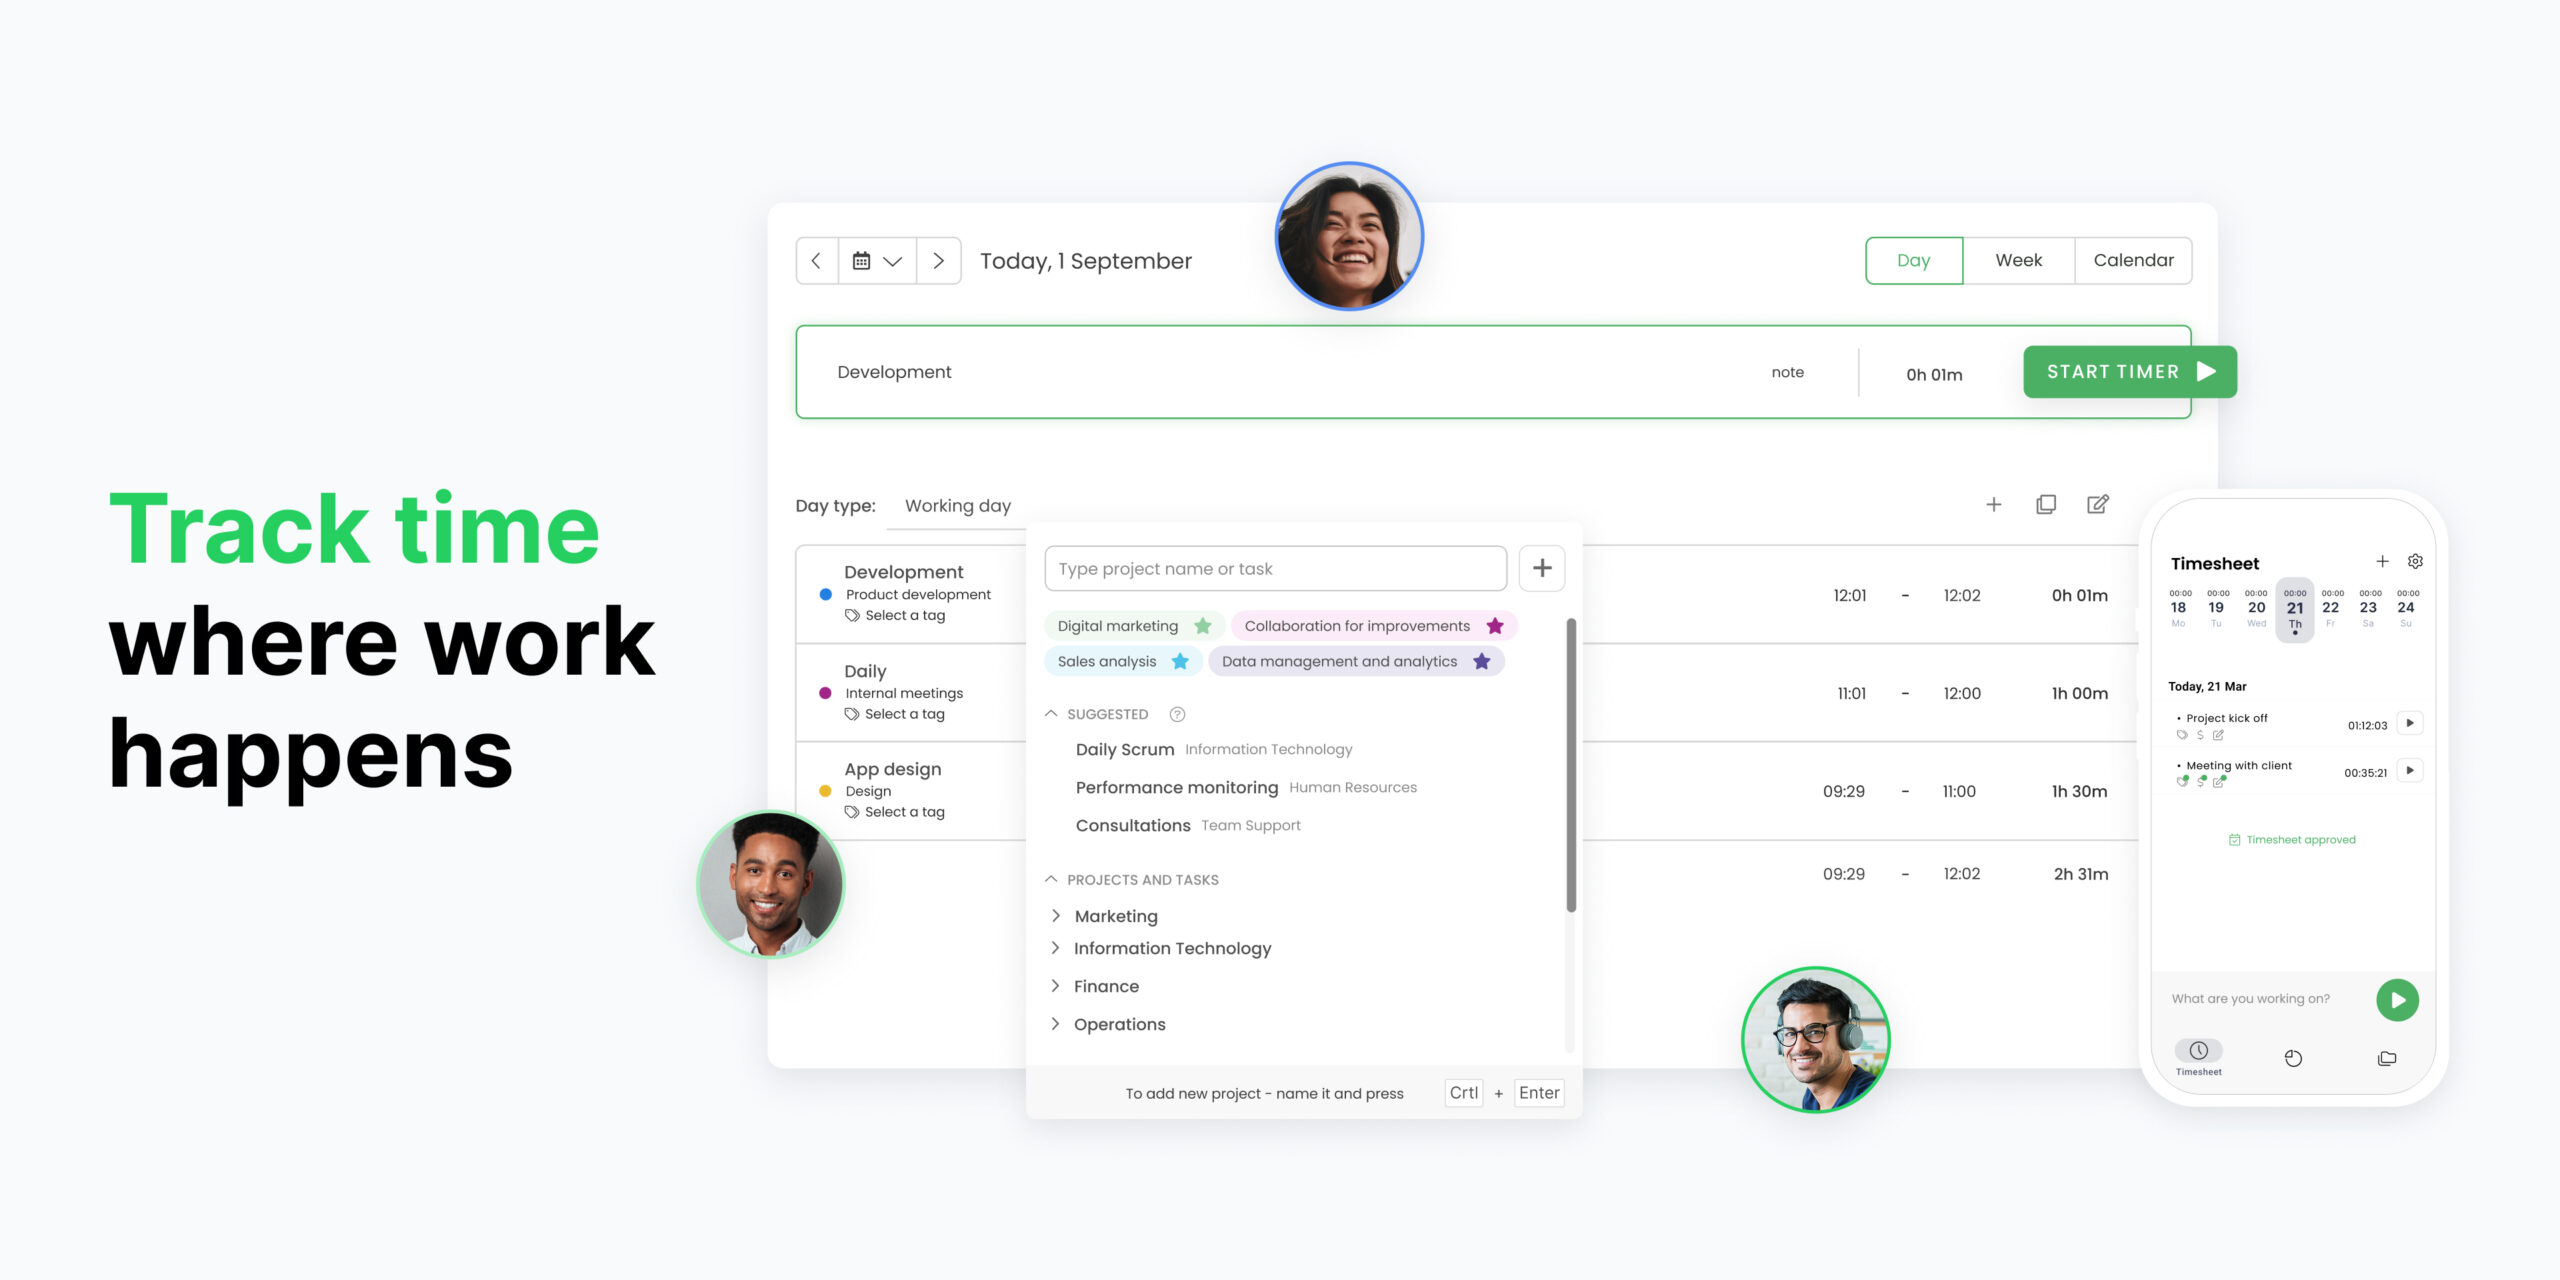
Task: Toggle star on Digital marketing favorite
Action: (x=1203, y=626)
